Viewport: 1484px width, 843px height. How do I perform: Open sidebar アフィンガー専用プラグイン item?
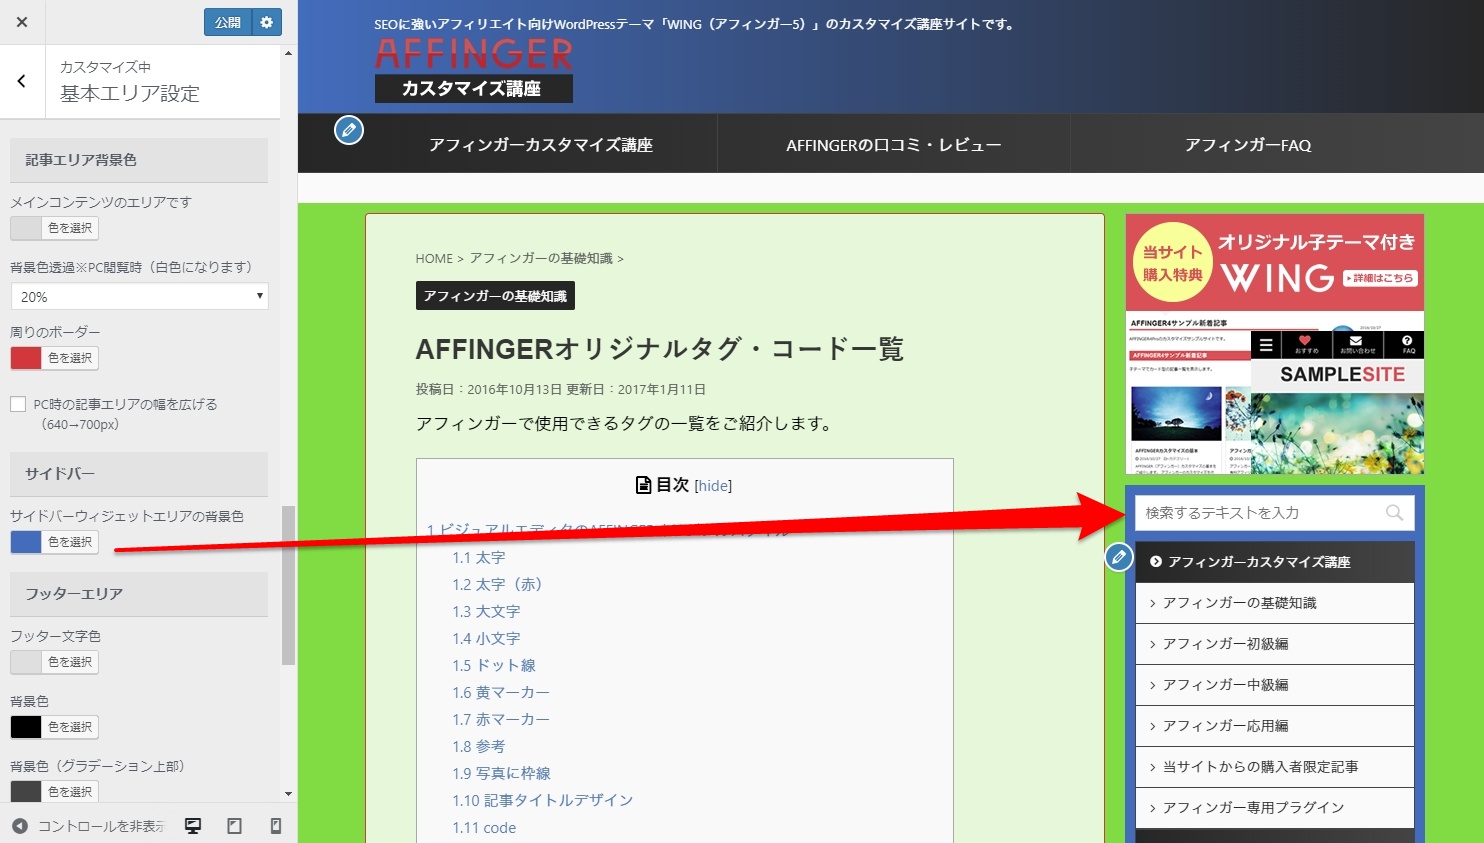click(x=1275, y=808)
